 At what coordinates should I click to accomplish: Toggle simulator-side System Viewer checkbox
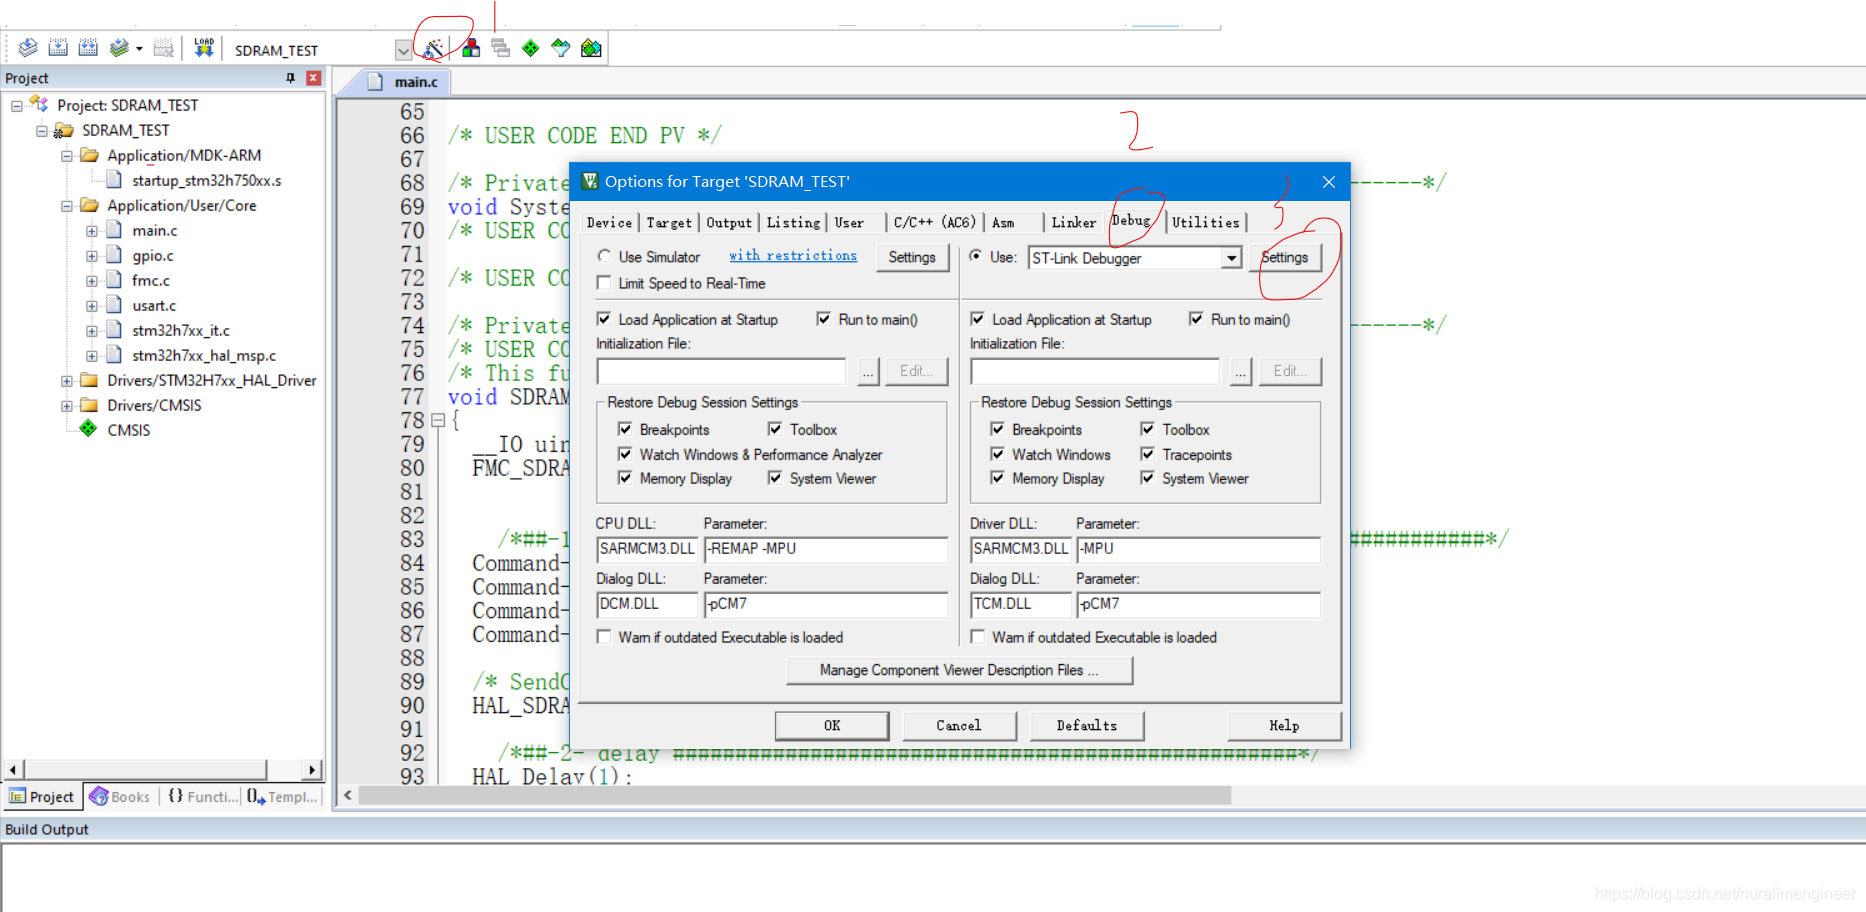tap(775, 478)
